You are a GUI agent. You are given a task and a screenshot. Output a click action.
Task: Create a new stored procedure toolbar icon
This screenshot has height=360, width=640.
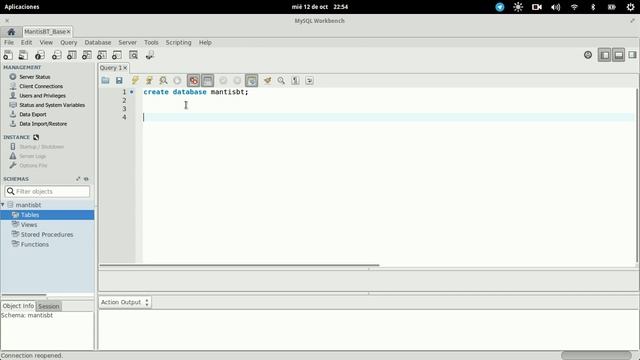click(102, 55)
